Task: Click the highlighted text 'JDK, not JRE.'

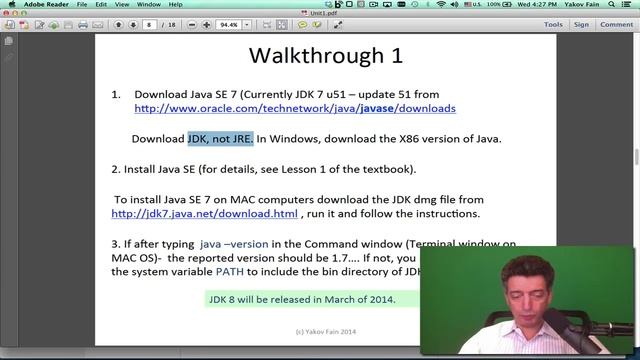Action: point(220,139)
